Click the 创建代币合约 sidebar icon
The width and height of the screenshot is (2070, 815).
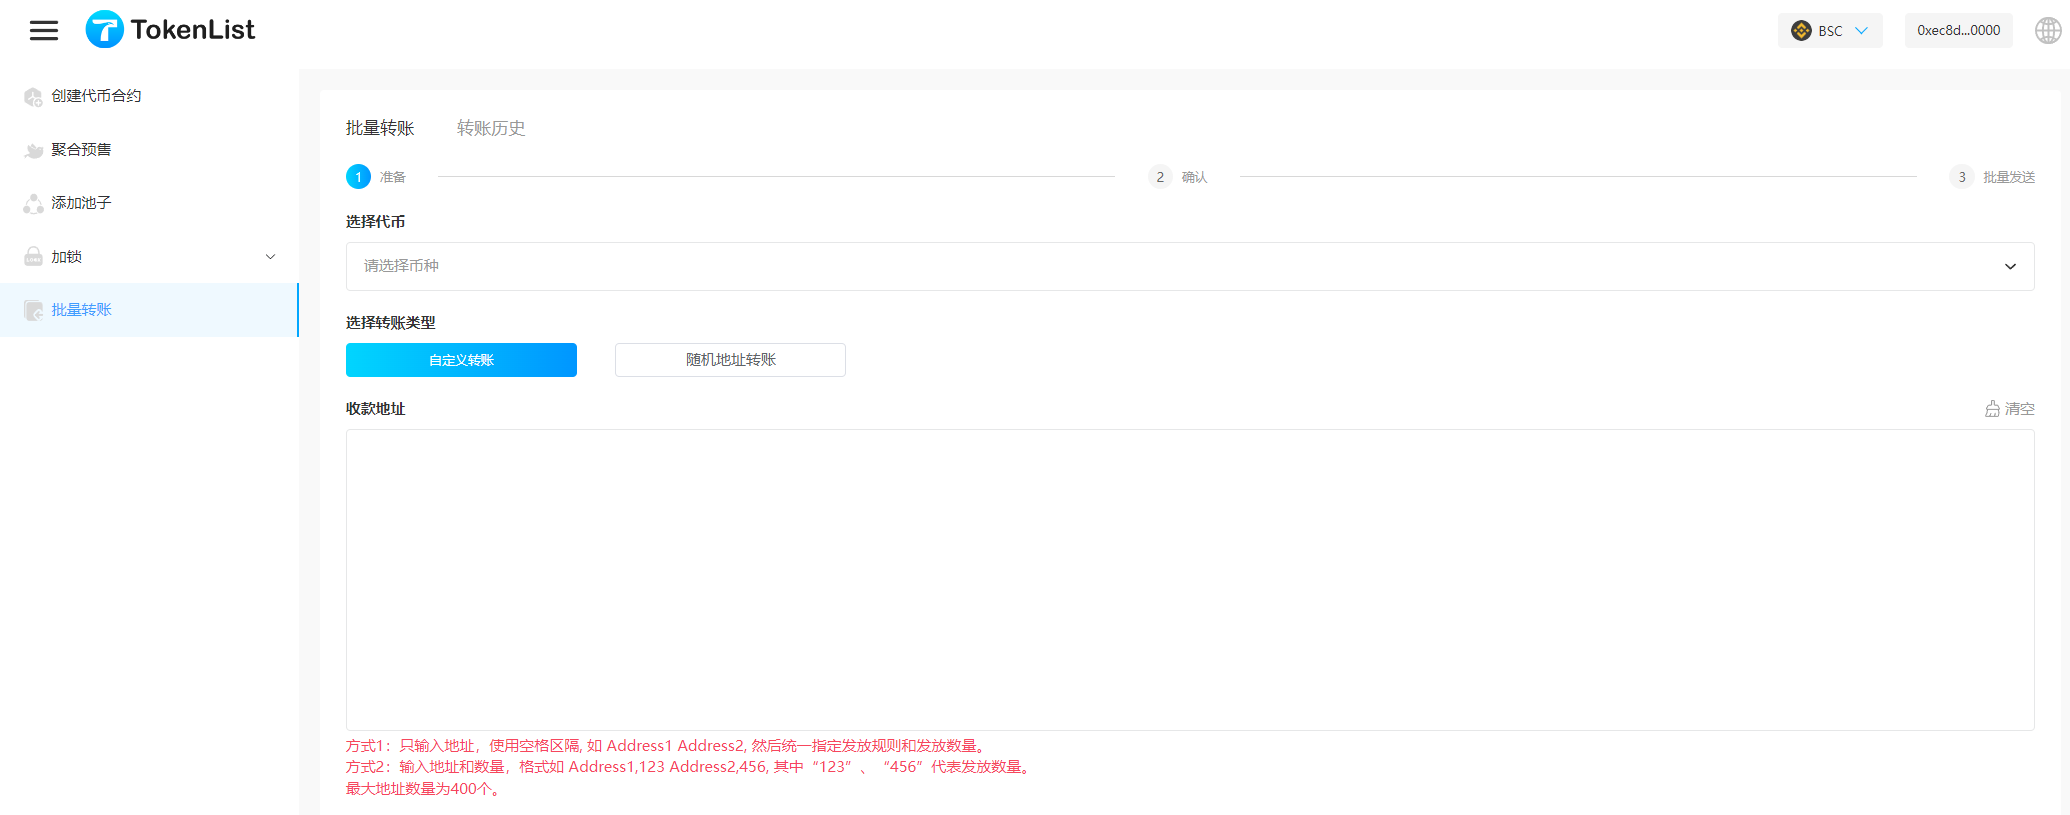pyautogui.click(x=33, y=97)
